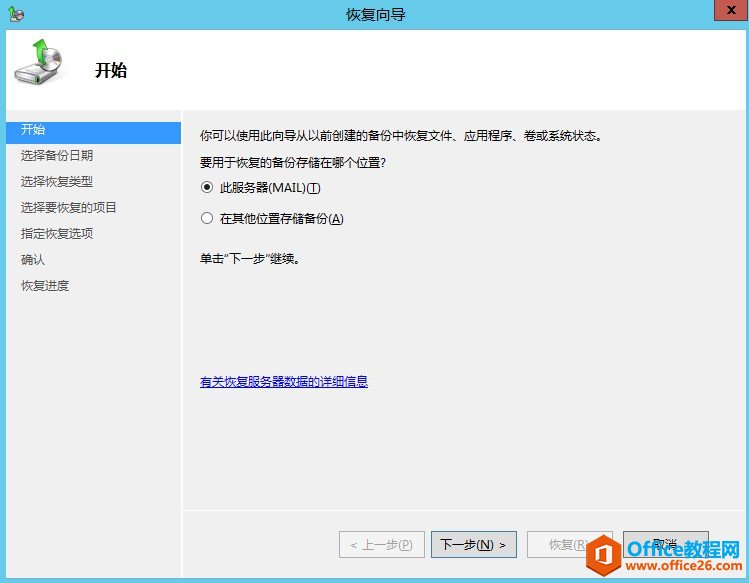
Task: Click the sentence starting 你可以使用此向导
Action: point(402,136)
